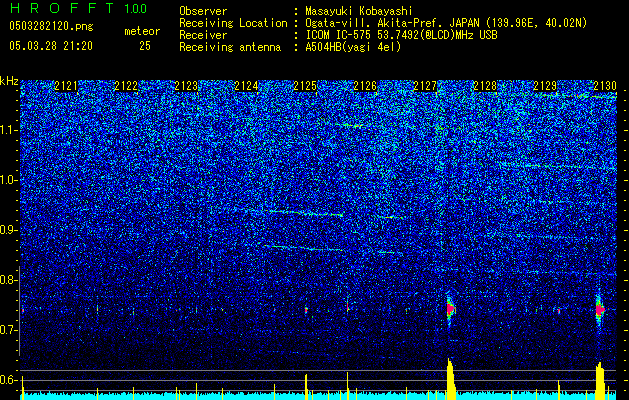Click the 'Observer' field label
The image size is (629, 400).
[x=203, y=11]
